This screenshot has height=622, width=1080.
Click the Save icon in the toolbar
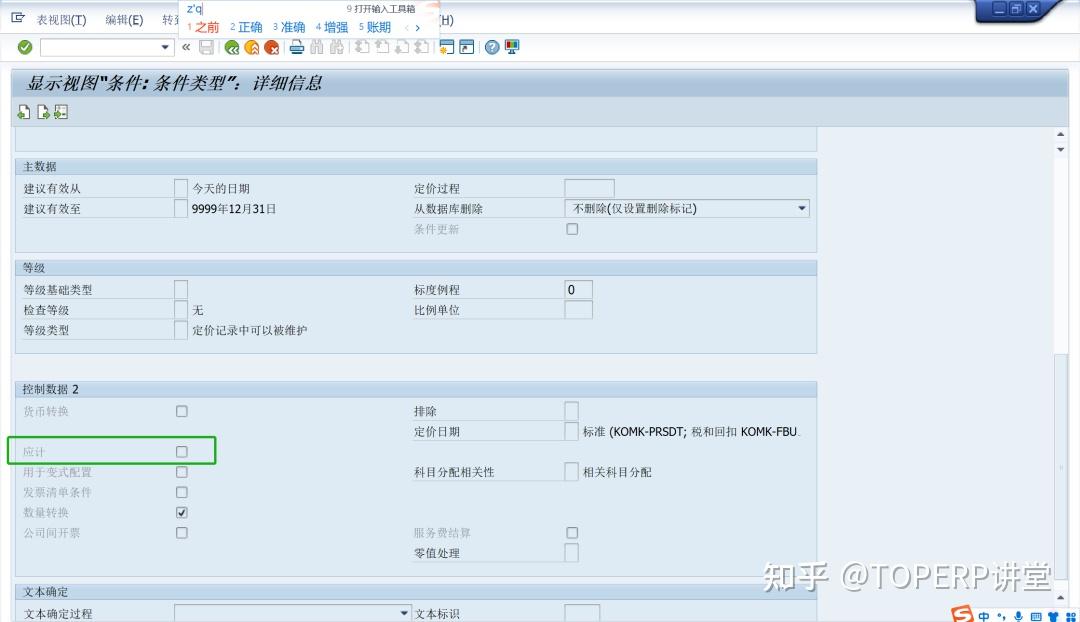point(207,47)
